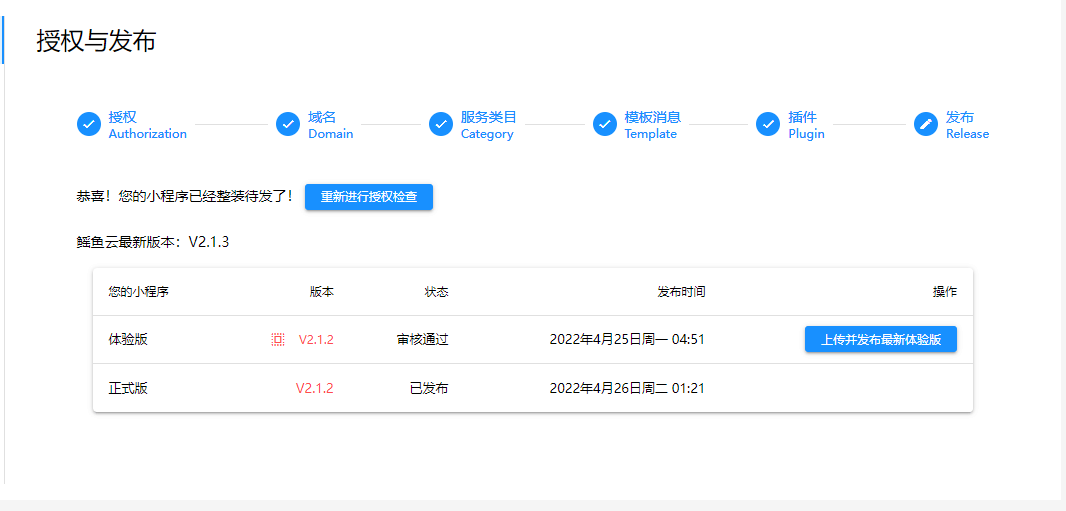Open the 服务类目 Category step label
The height and width of the screenshot is (511, 1066).
488,125
